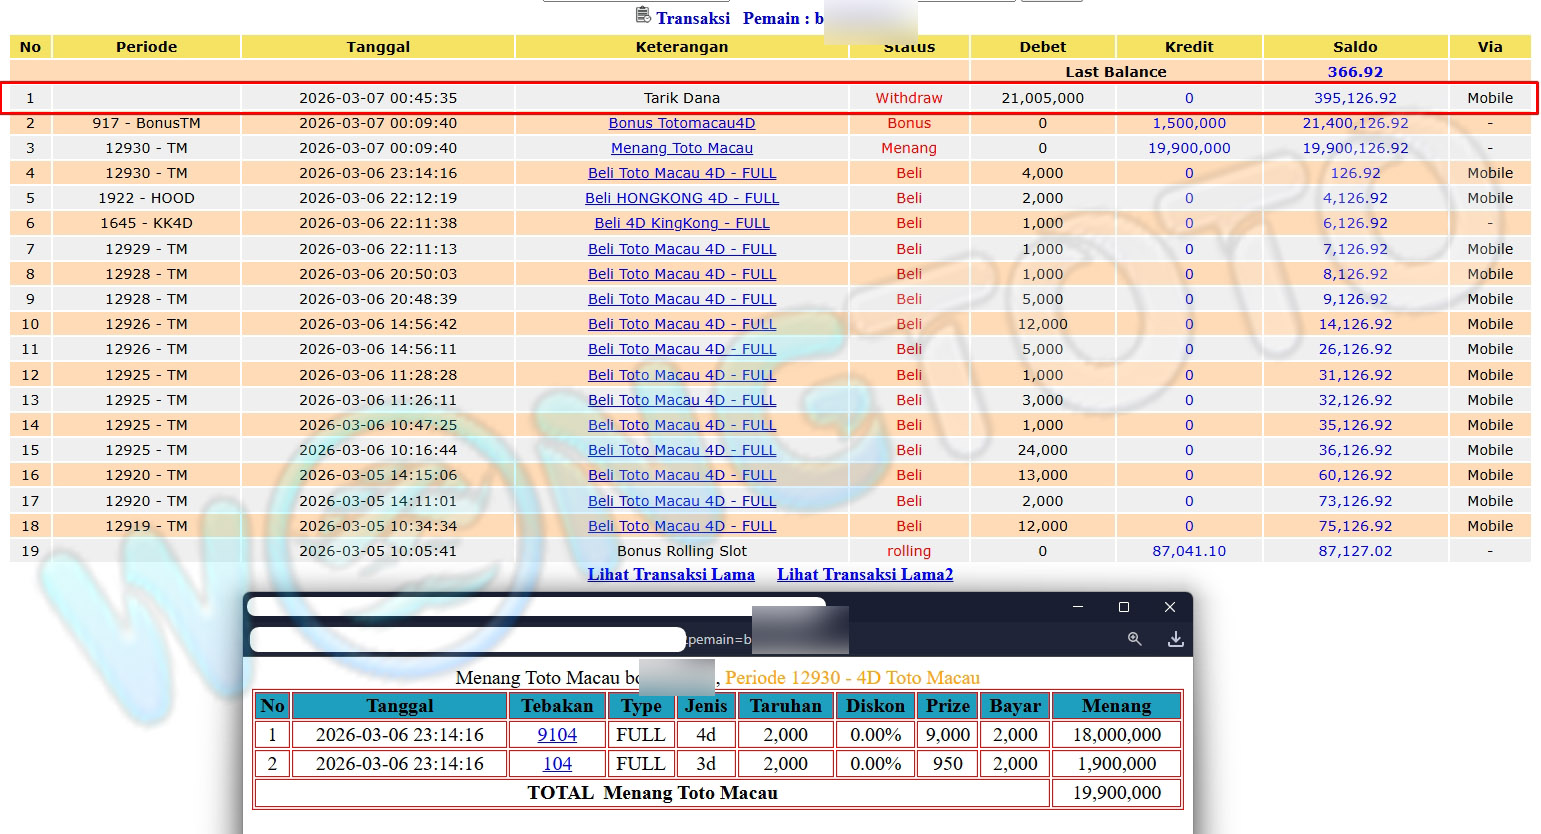Open Lihat Transaksi Lama link
This screenshot has width=1541, height=834.
click(670, 574)
